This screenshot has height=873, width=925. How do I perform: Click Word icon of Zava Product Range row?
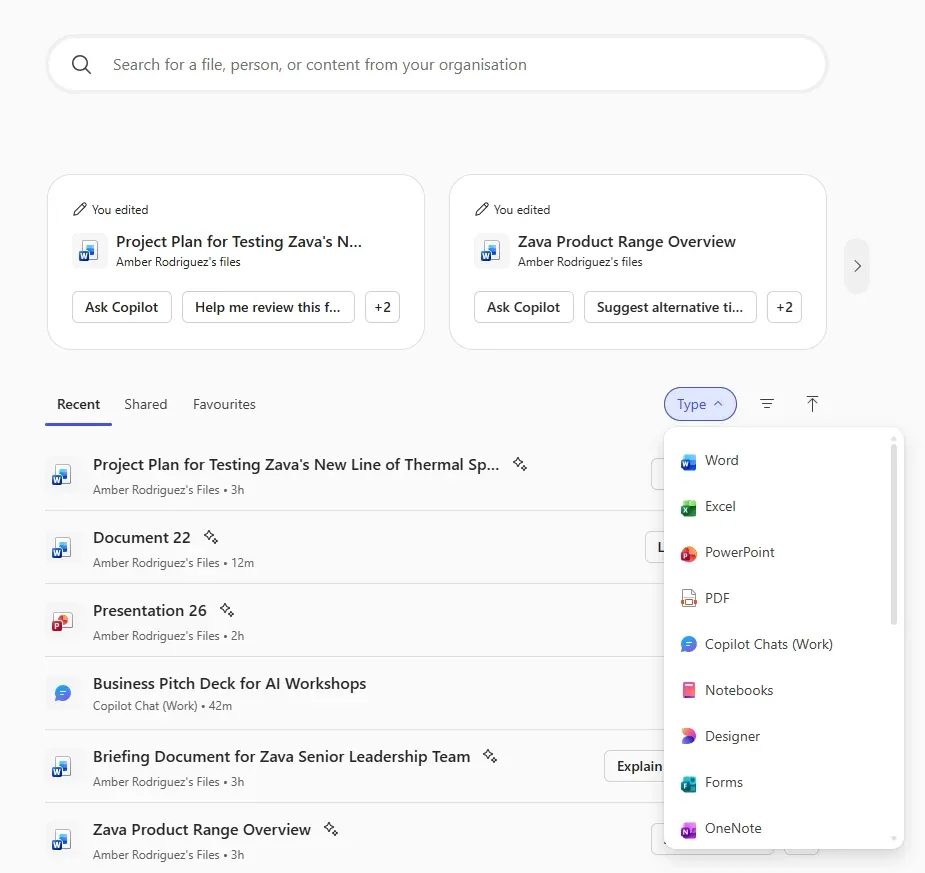click(x=61, y=840)
